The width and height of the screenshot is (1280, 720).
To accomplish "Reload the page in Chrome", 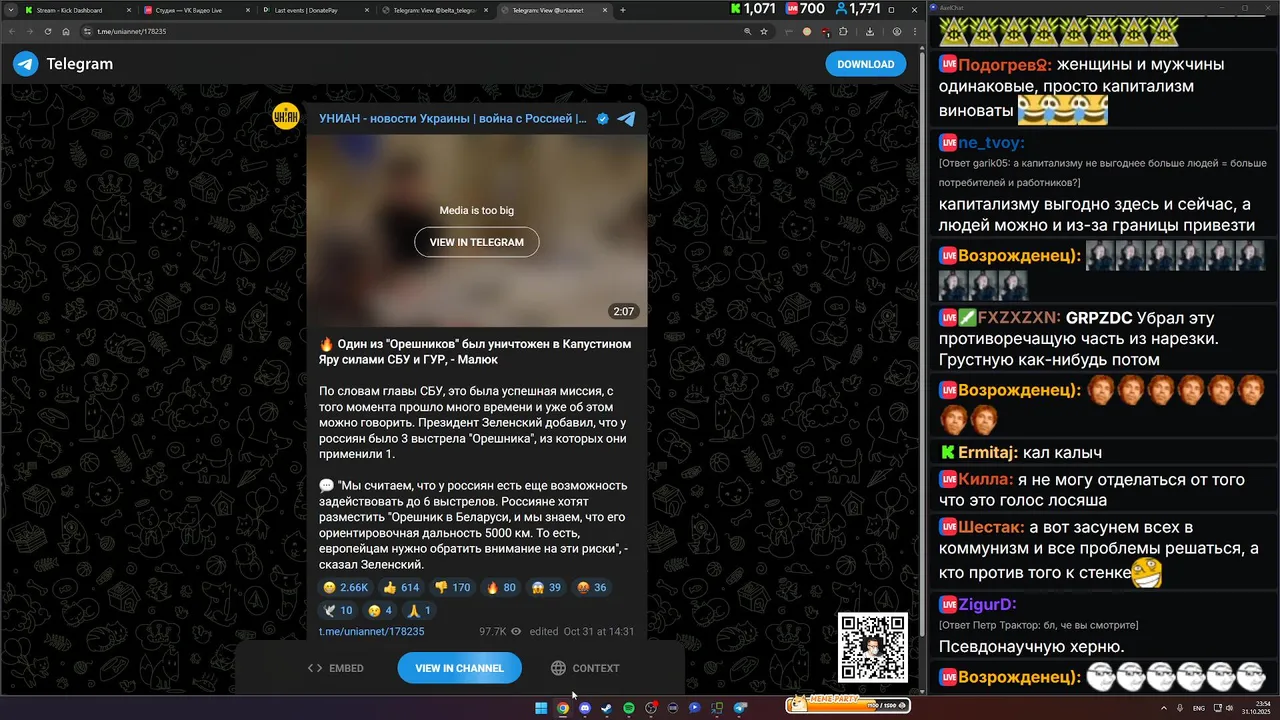I will [48, 31].
